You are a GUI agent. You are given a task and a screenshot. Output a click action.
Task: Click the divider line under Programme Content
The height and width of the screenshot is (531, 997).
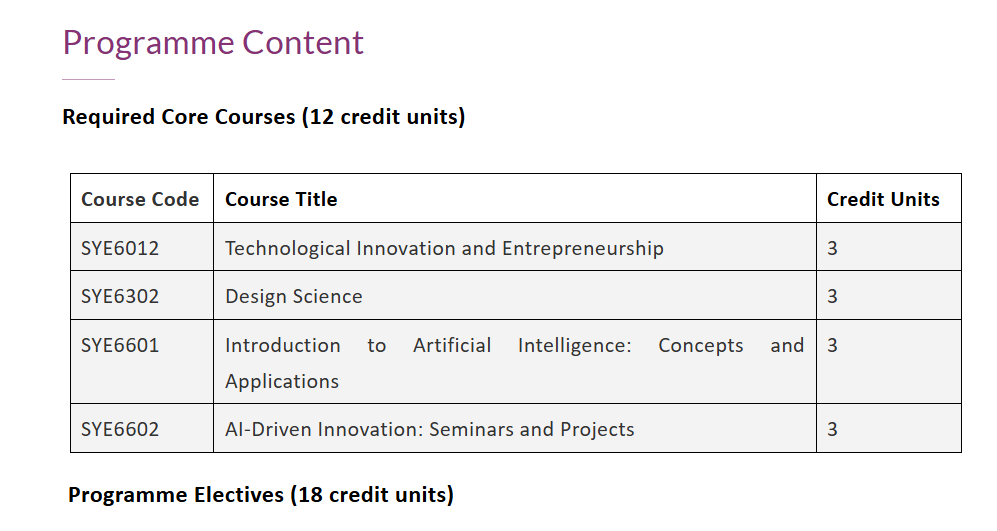[88, 79]
